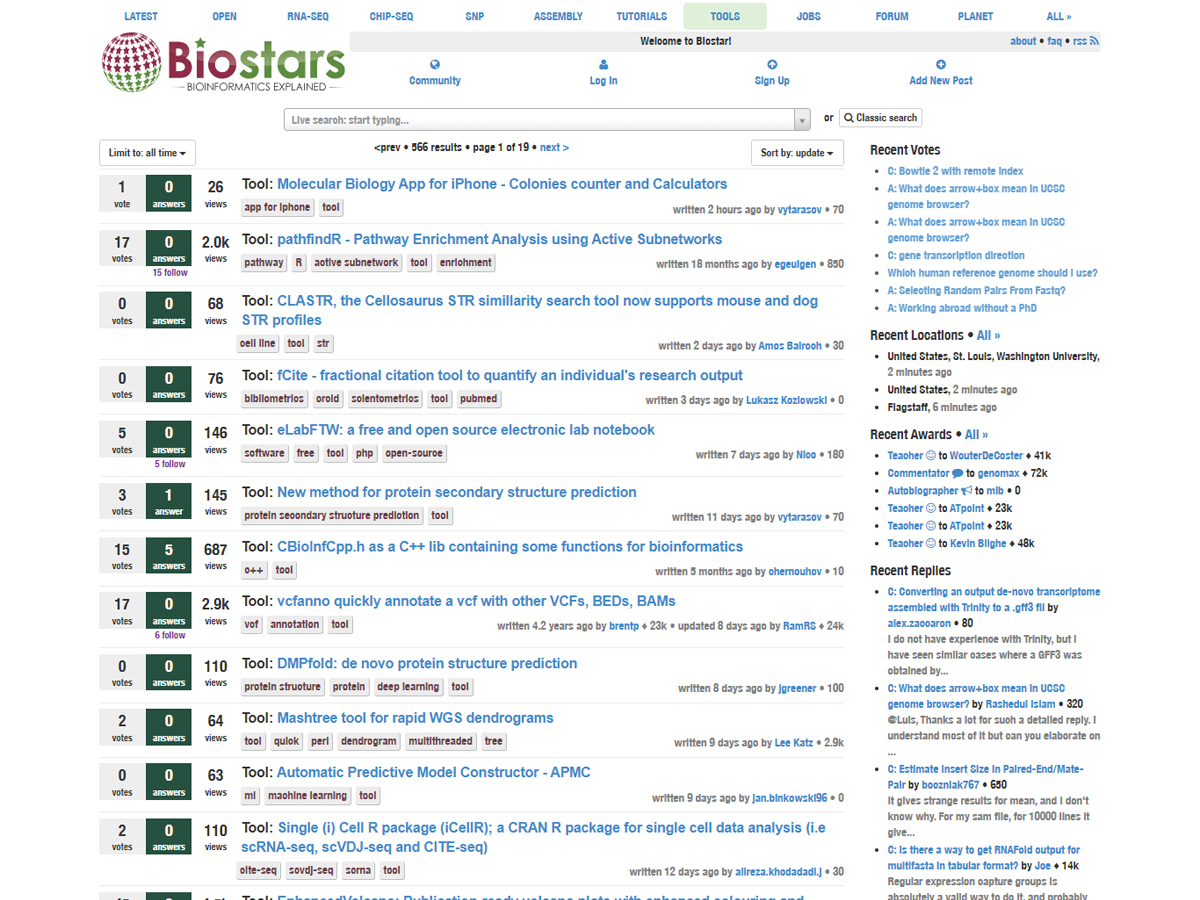Switch to the RNA-SEQ tab
The image size is (1200, 900).
[x=306, y=16]
